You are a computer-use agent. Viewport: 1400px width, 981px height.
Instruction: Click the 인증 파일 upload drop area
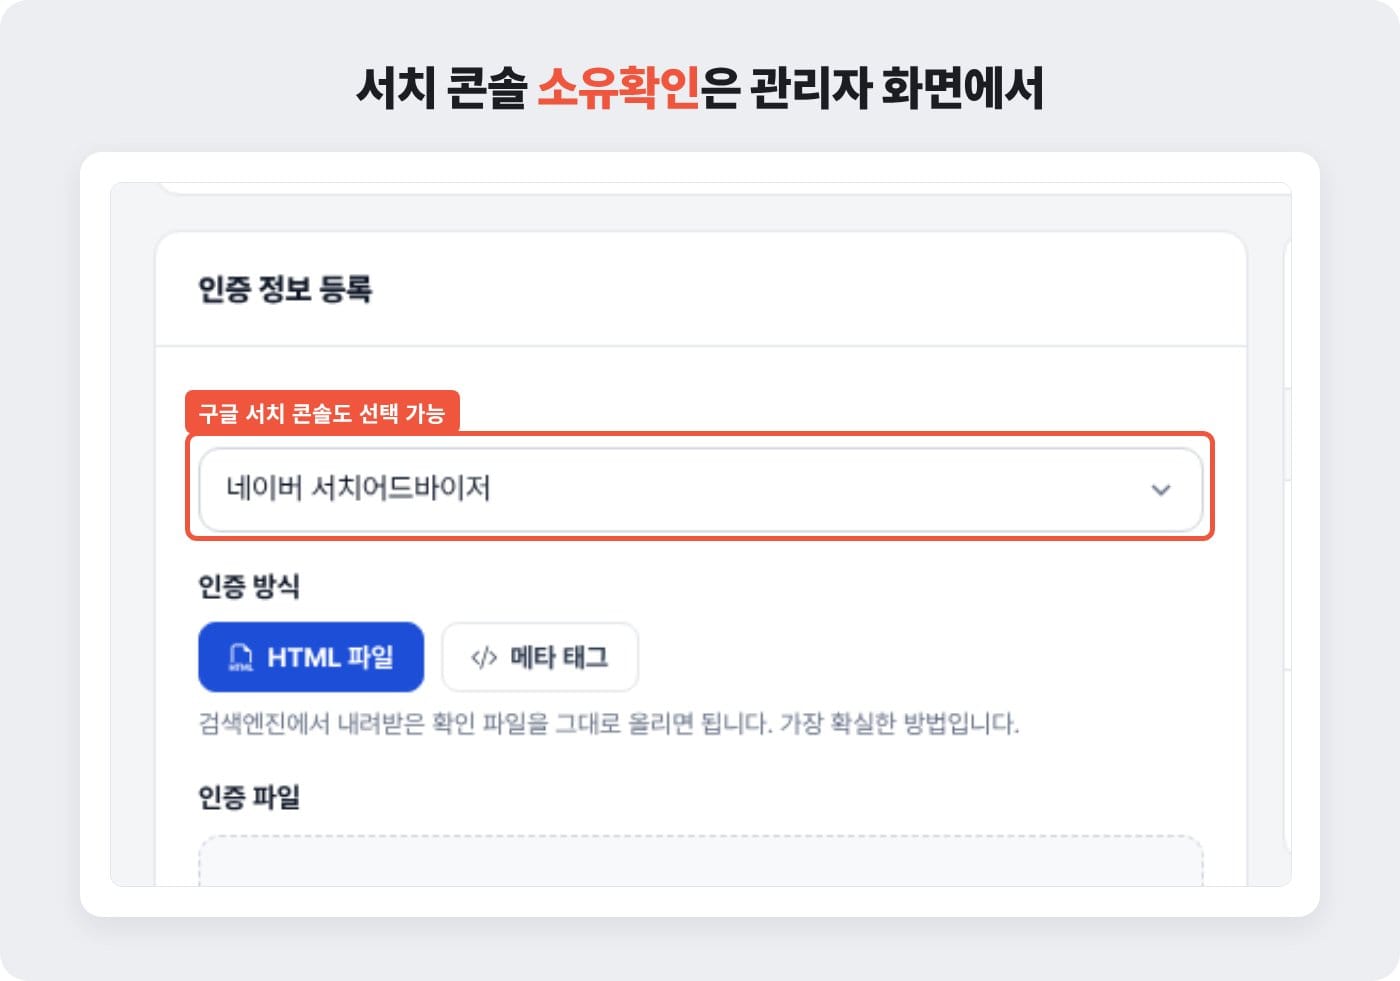click(700, 862)
